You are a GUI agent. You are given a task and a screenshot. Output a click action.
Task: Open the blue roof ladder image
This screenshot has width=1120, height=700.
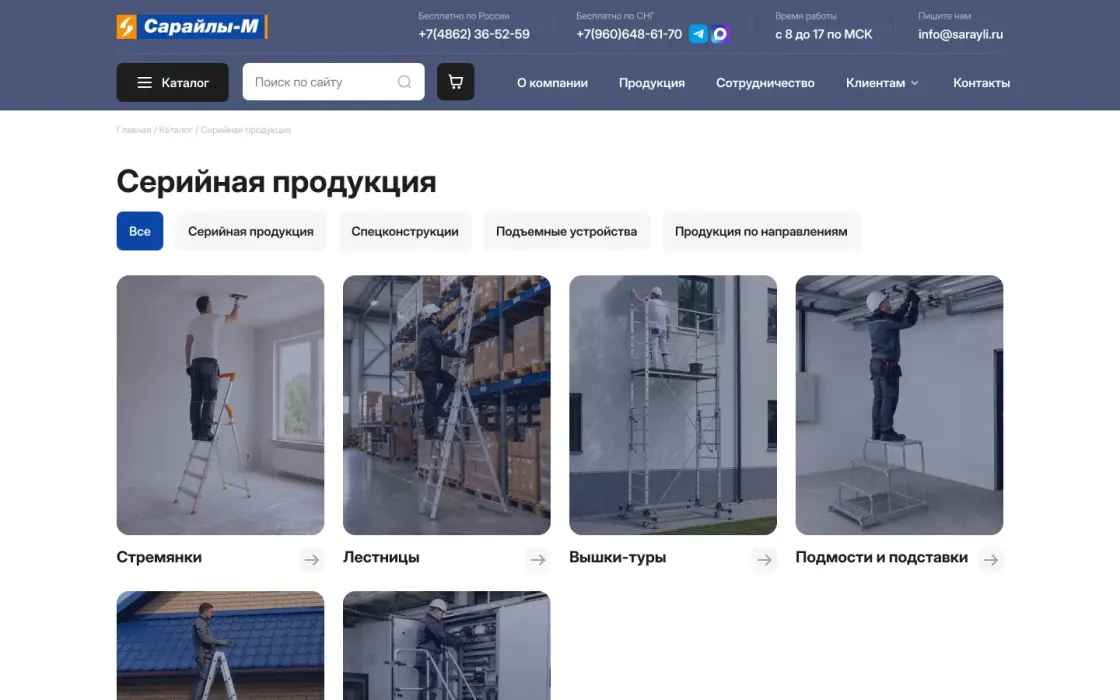[x=220, y=645]
